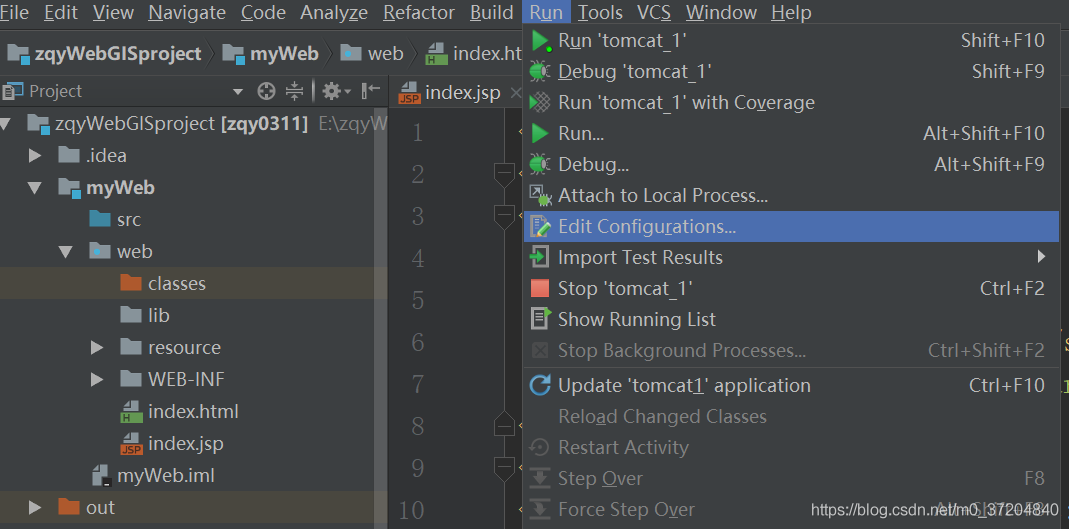This screenshot has height=529, width=1069.
Task: Expand the resource folder
Action: point(97,348)
